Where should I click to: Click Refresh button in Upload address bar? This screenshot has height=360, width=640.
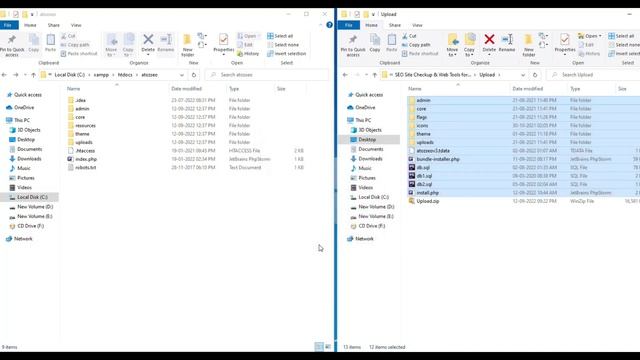click(x=535, y=75)
